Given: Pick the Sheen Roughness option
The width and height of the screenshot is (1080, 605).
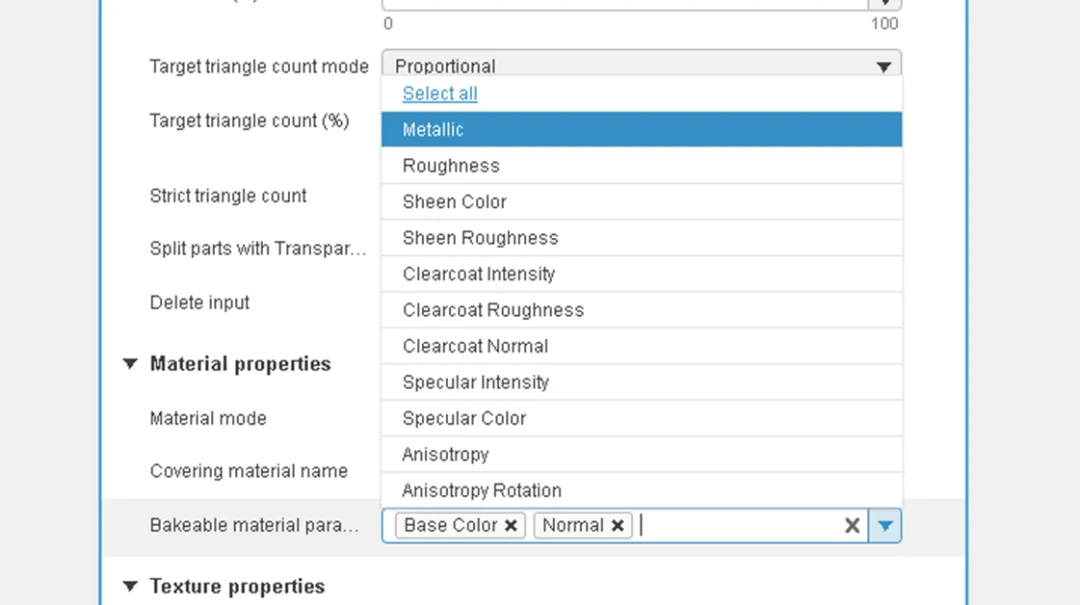Looking at the screenshot, I should coord(480,238).
